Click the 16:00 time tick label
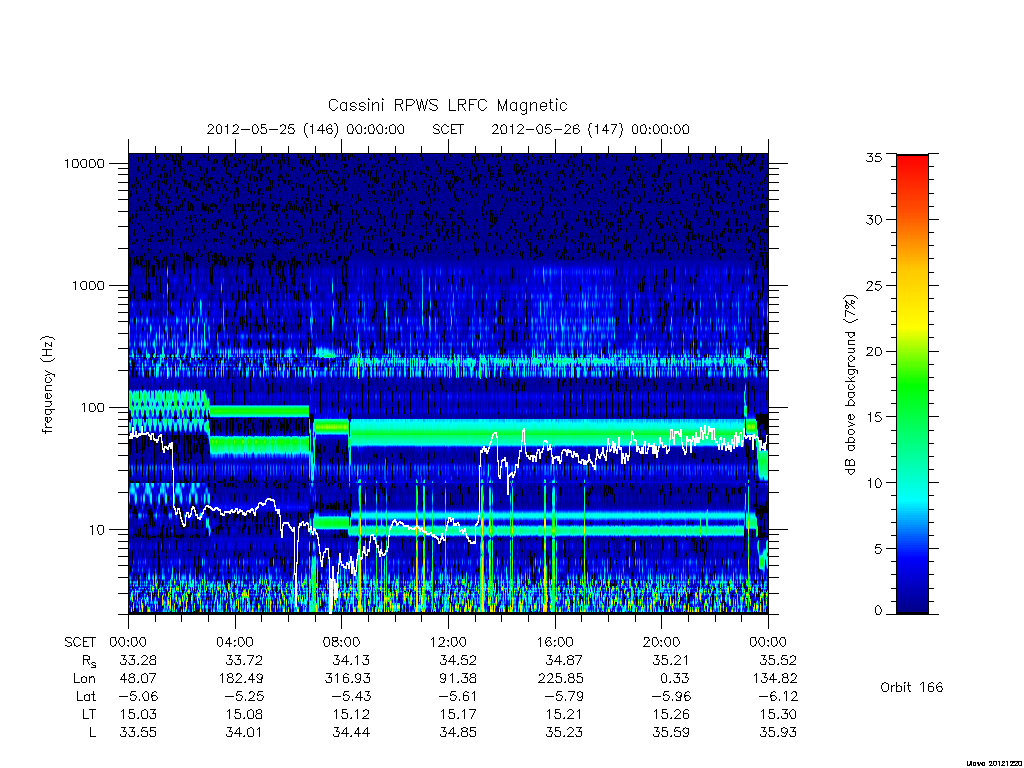The image size is (1024, 768). 554,643
